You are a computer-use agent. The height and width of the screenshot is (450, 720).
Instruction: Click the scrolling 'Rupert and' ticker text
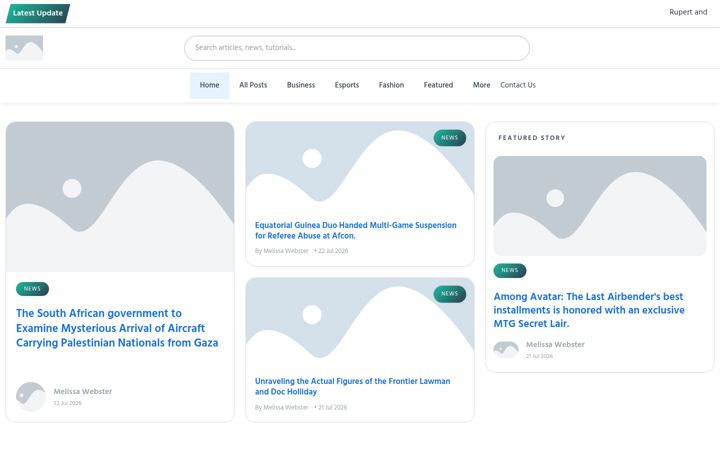click(688, 12)
